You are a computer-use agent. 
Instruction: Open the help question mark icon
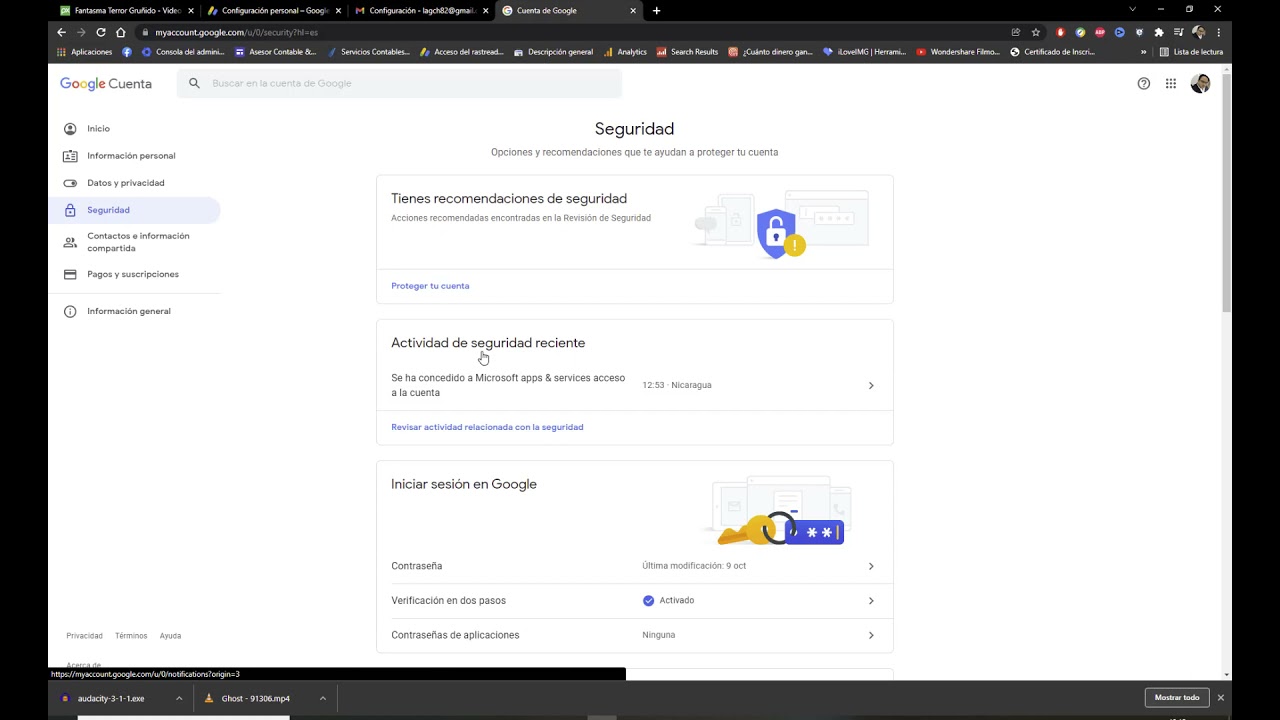[x=1144, y=83]
